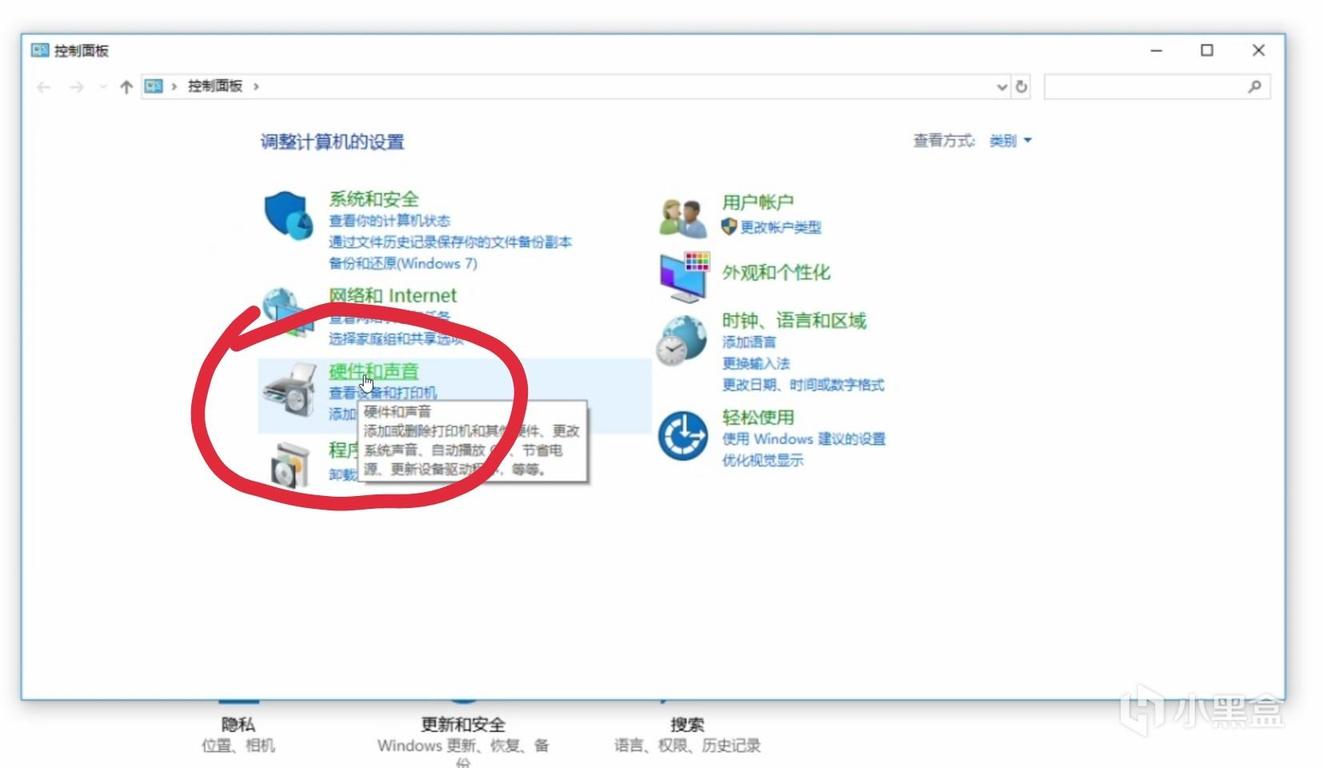Click the 更改帐户类型 link
The height and width of the screenshot is (768, 1323).
(x=780, y=227)
